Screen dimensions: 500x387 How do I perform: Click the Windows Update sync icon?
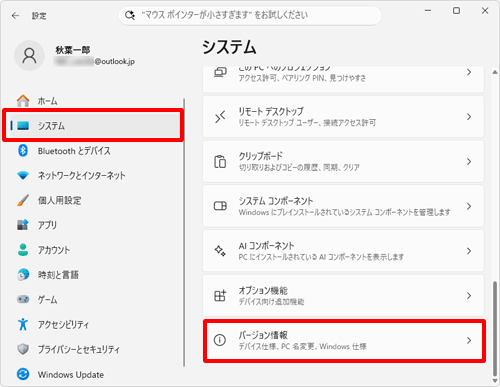pyautogui.click(x=23, y=374)
